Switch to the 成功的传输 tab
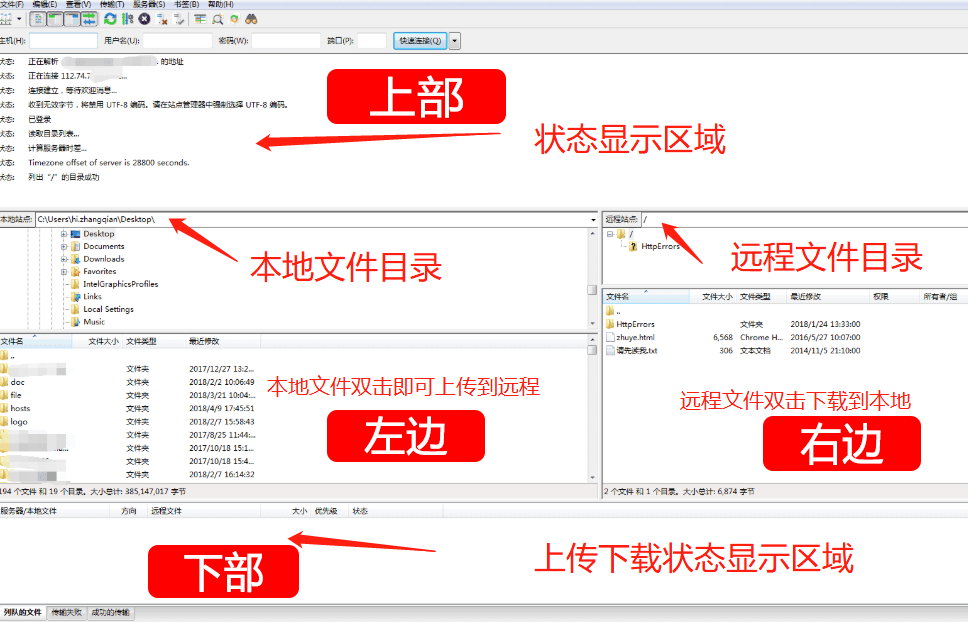Screen dimensions: 968x622 click(111, 613)
